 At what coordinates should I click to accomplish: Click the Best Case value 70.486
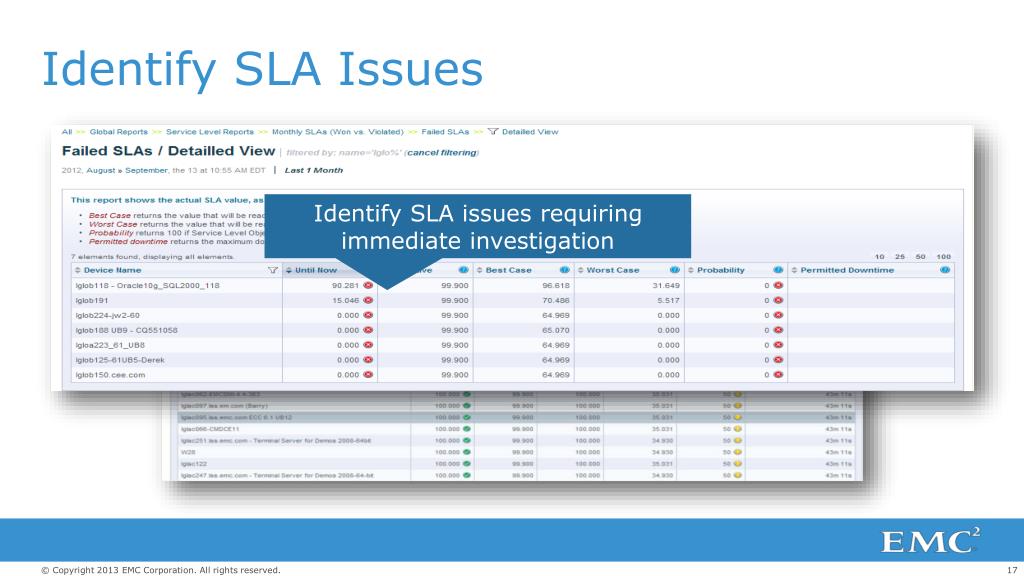(x=556, y=300)
